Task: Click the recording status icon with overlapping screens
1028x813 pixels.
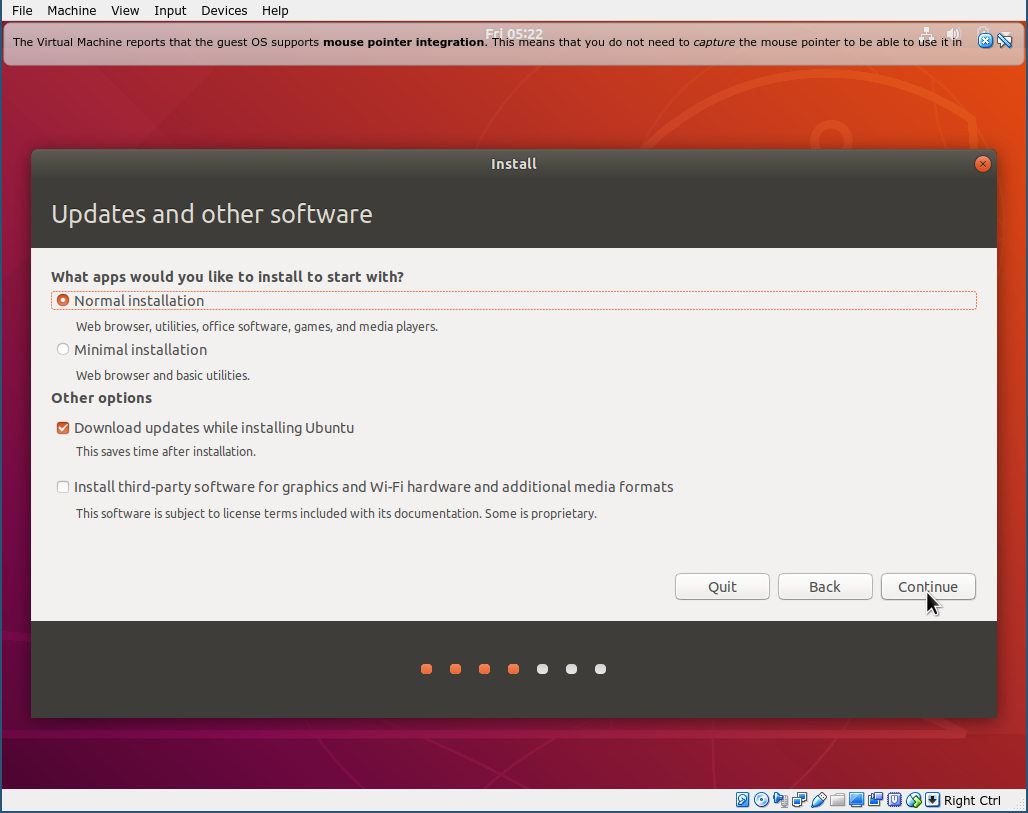Action: (875, 800)
